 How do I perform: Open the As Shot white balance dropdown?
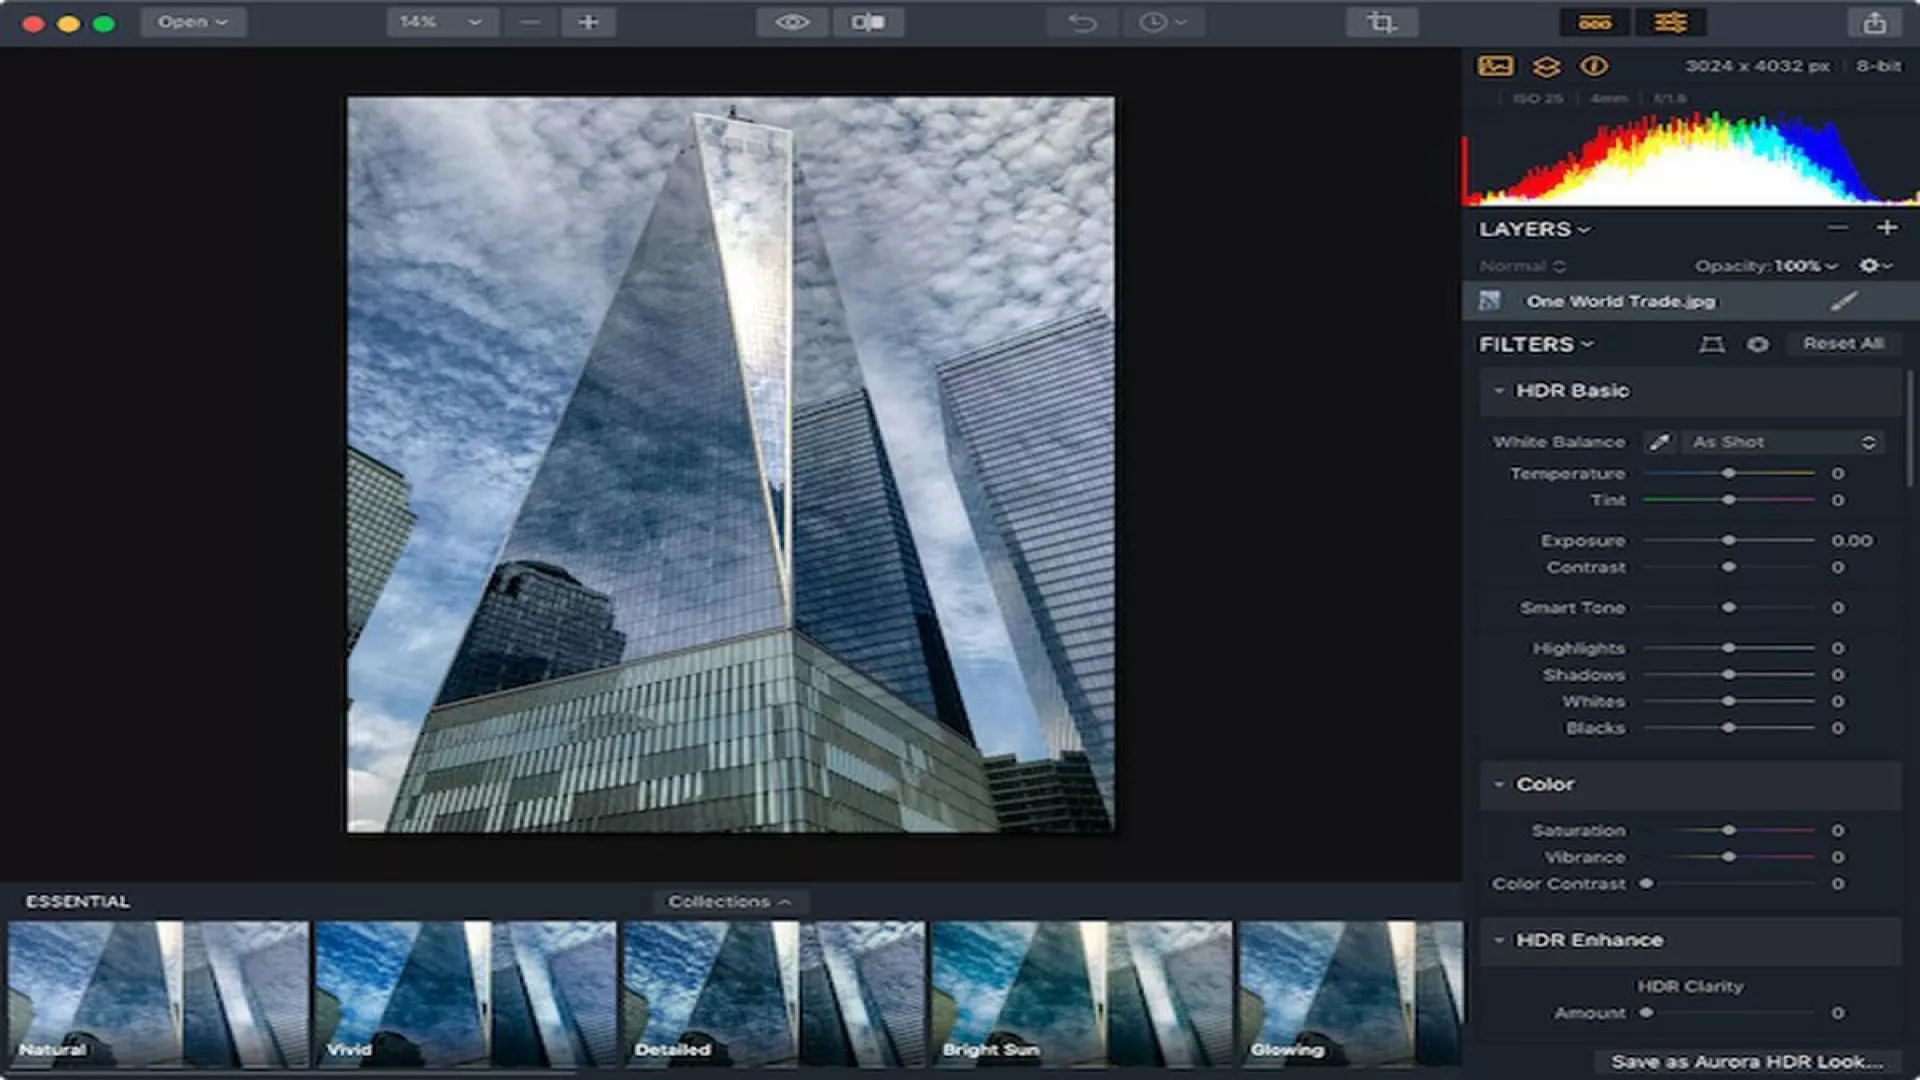(x=1783, y=442)
